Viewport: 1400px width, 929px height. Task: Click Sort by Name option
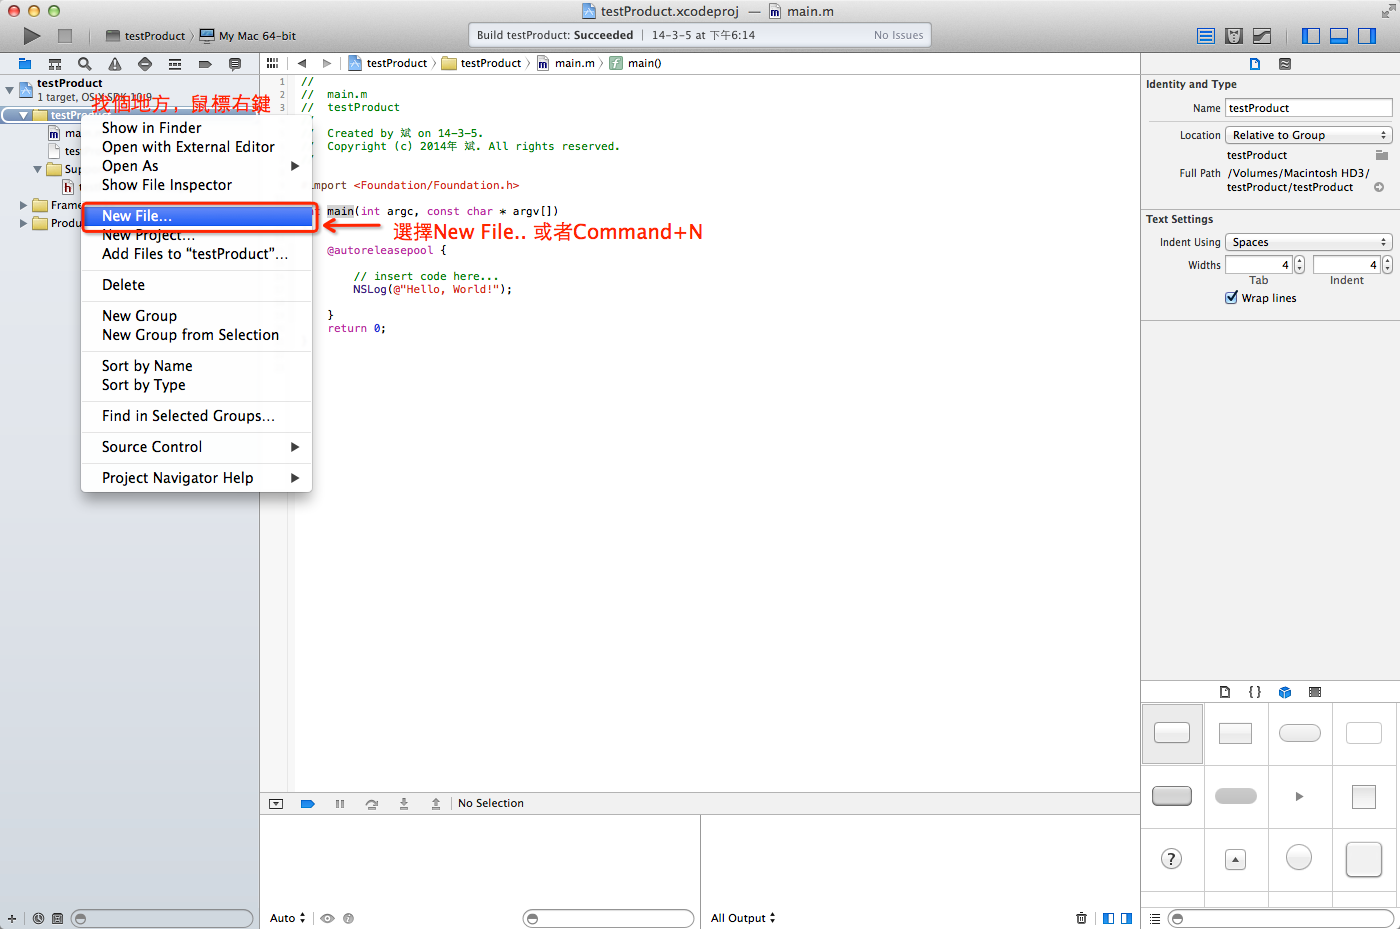click(147, 366)
